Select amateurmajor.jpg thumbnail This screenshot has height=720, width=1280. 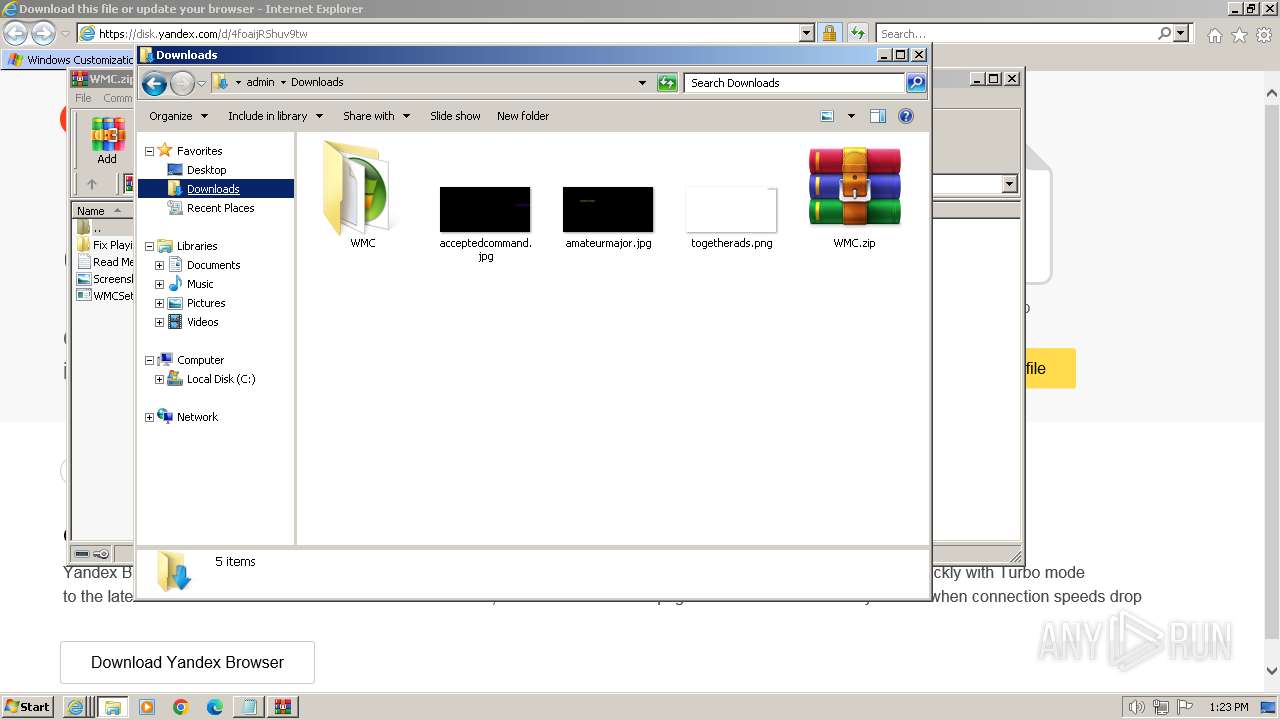[608, 209]
